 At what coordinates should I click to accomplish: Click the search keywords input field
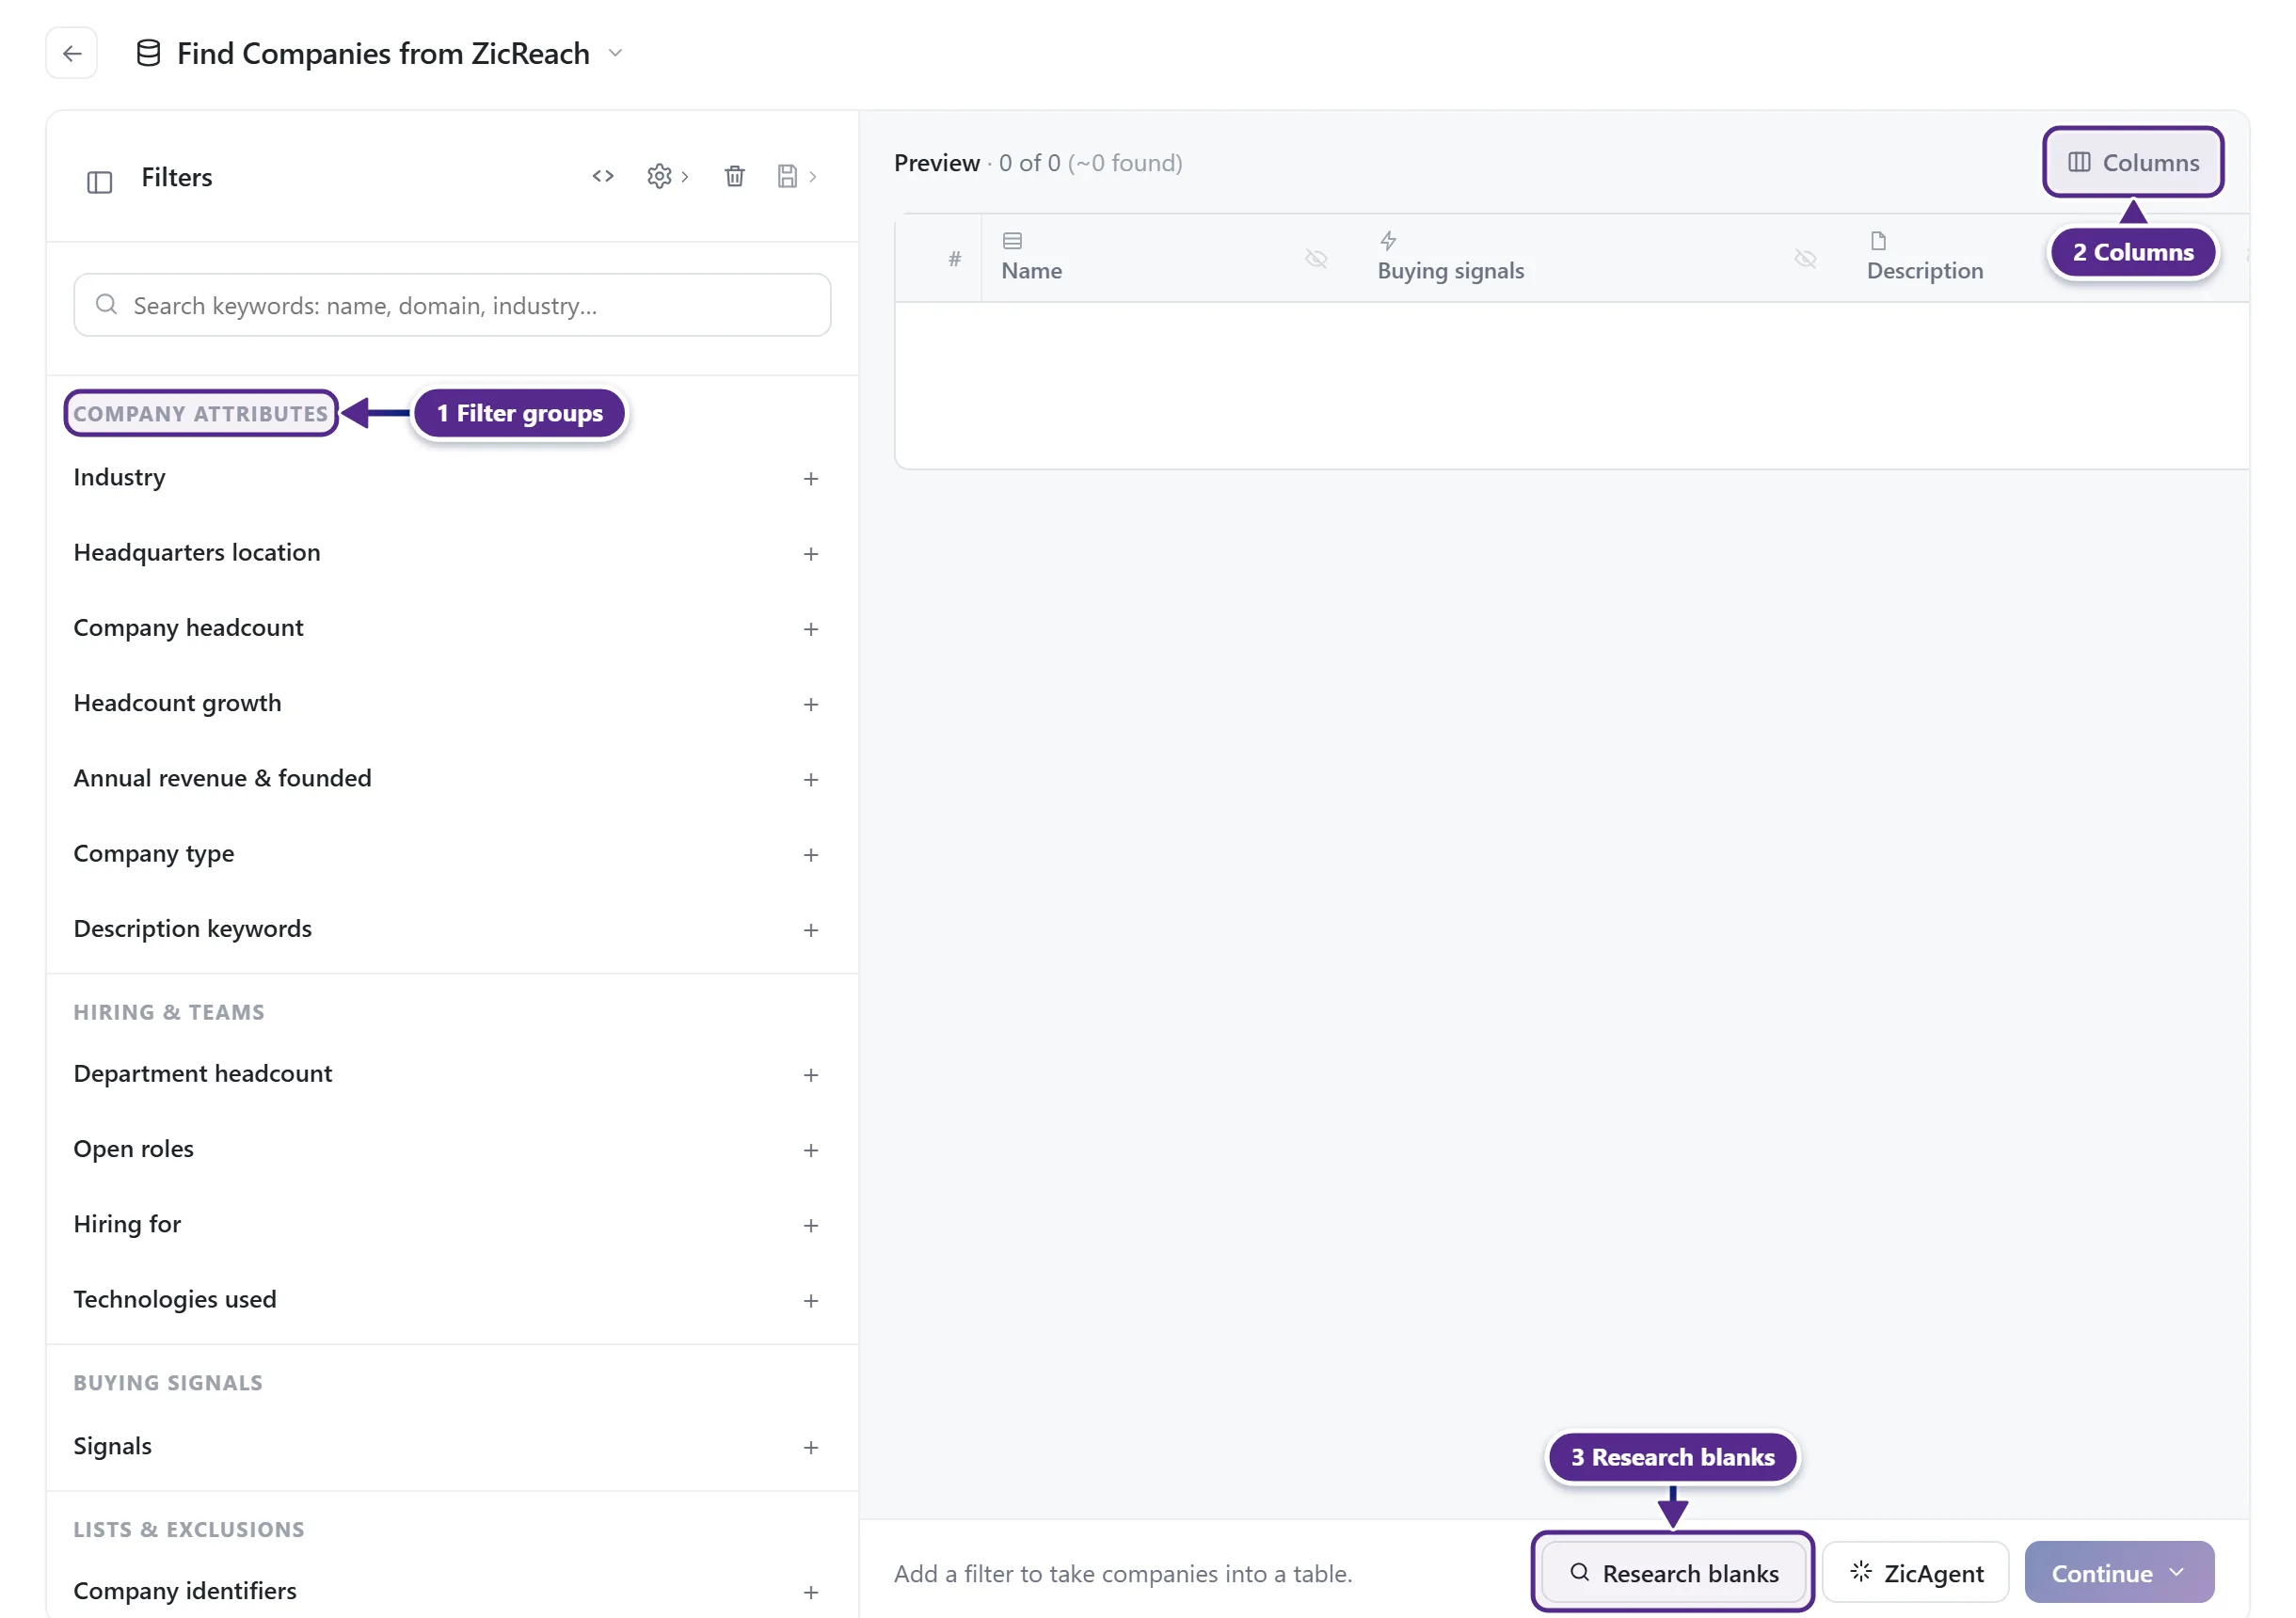452,305
